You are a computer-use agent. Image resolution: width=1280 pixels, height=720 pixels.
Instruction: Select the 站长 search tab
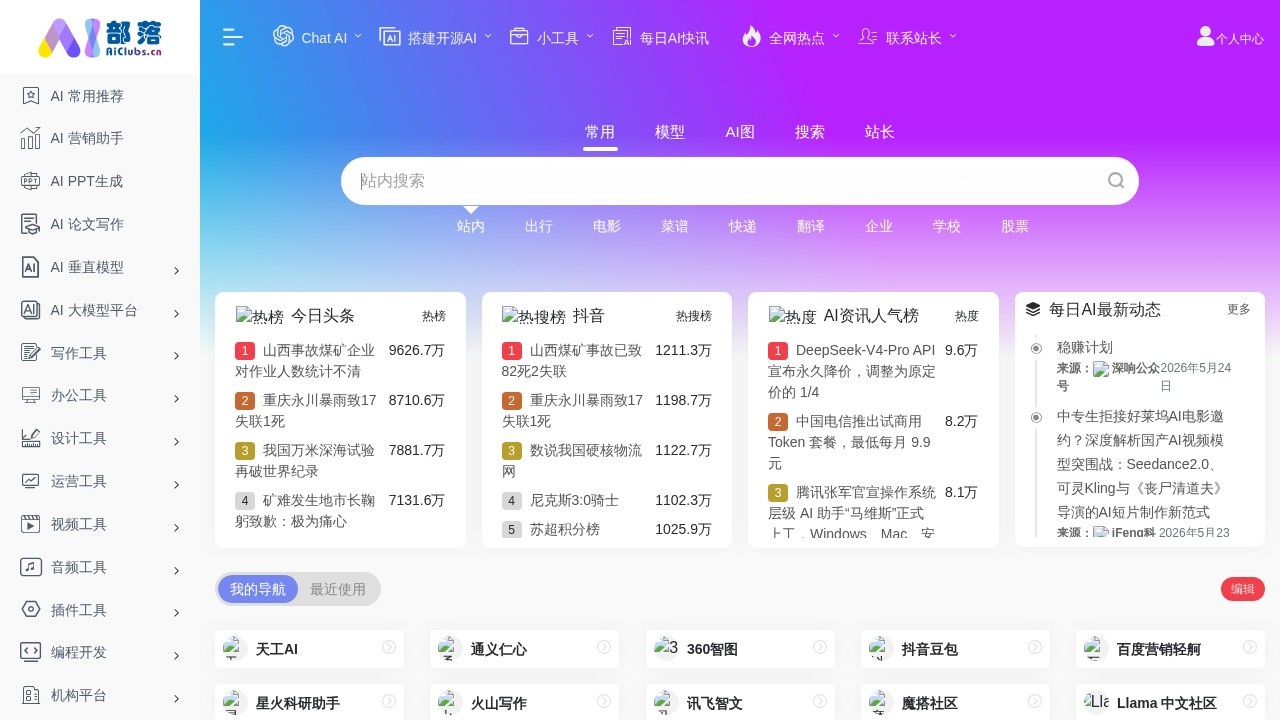[x=880, y=132]
